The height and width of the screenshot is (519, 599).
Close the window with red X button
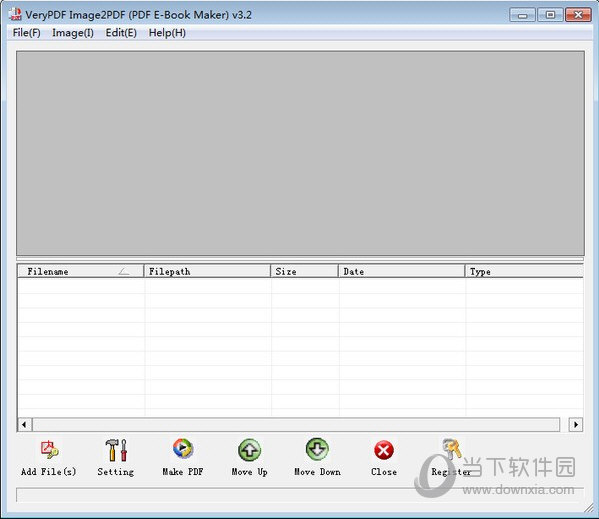(x=578, y=15)
